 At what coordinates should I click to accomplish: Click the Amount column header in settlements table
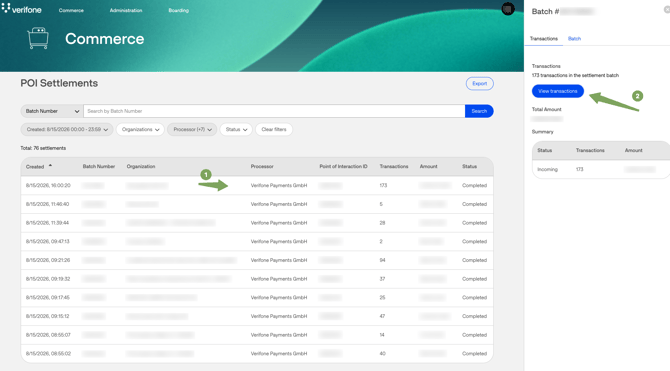428,166
